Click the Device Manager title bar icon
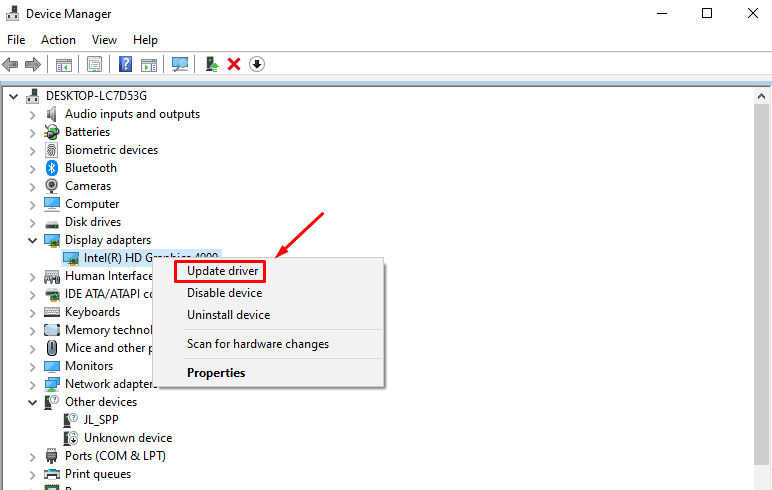Viewport: 772px width, 490px height. point(12,14)
